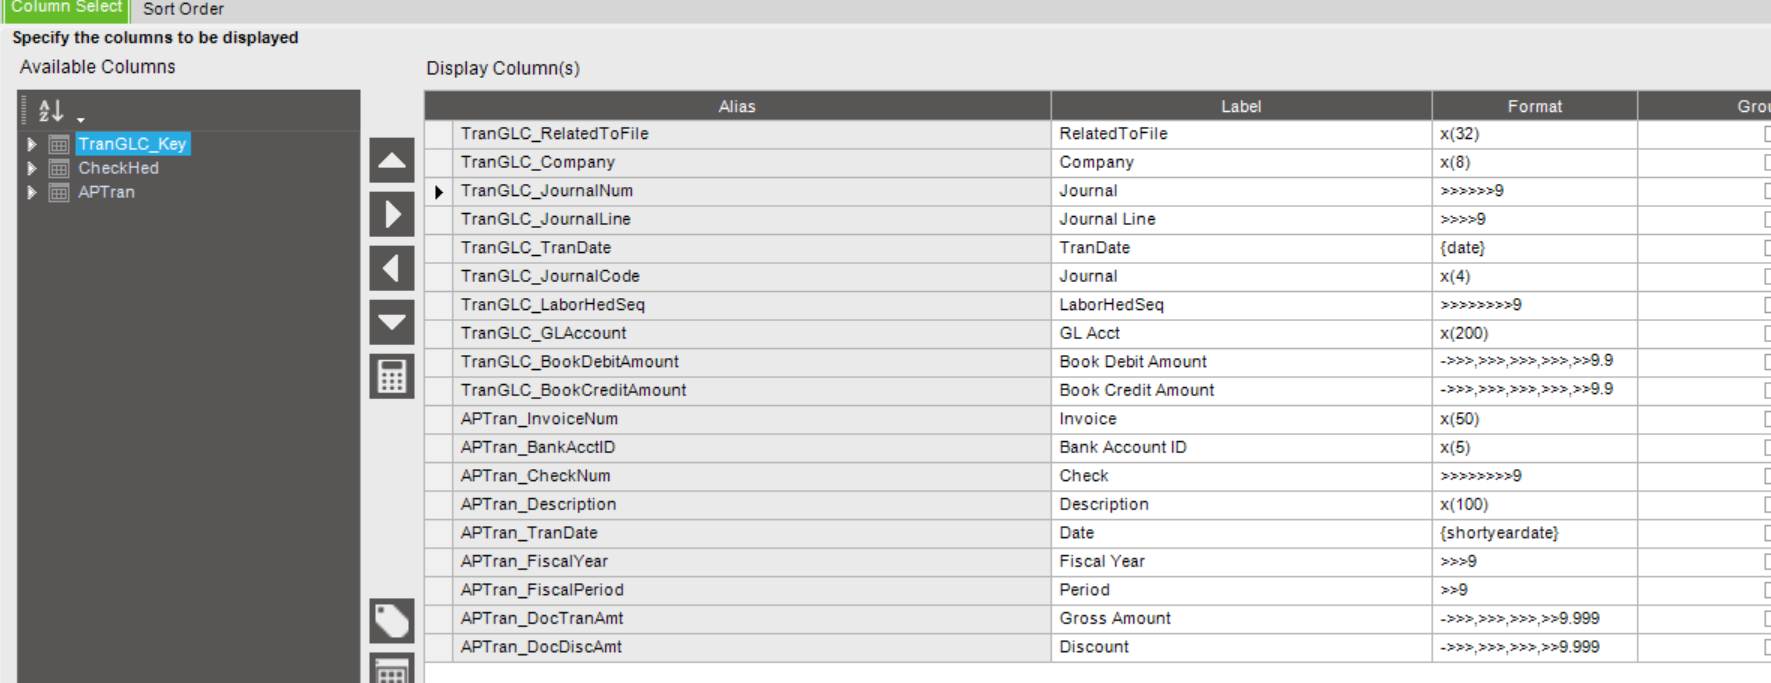The image size is (1771, 683).
Task: Click the Format column header
Action: [x=1534, y=106]
